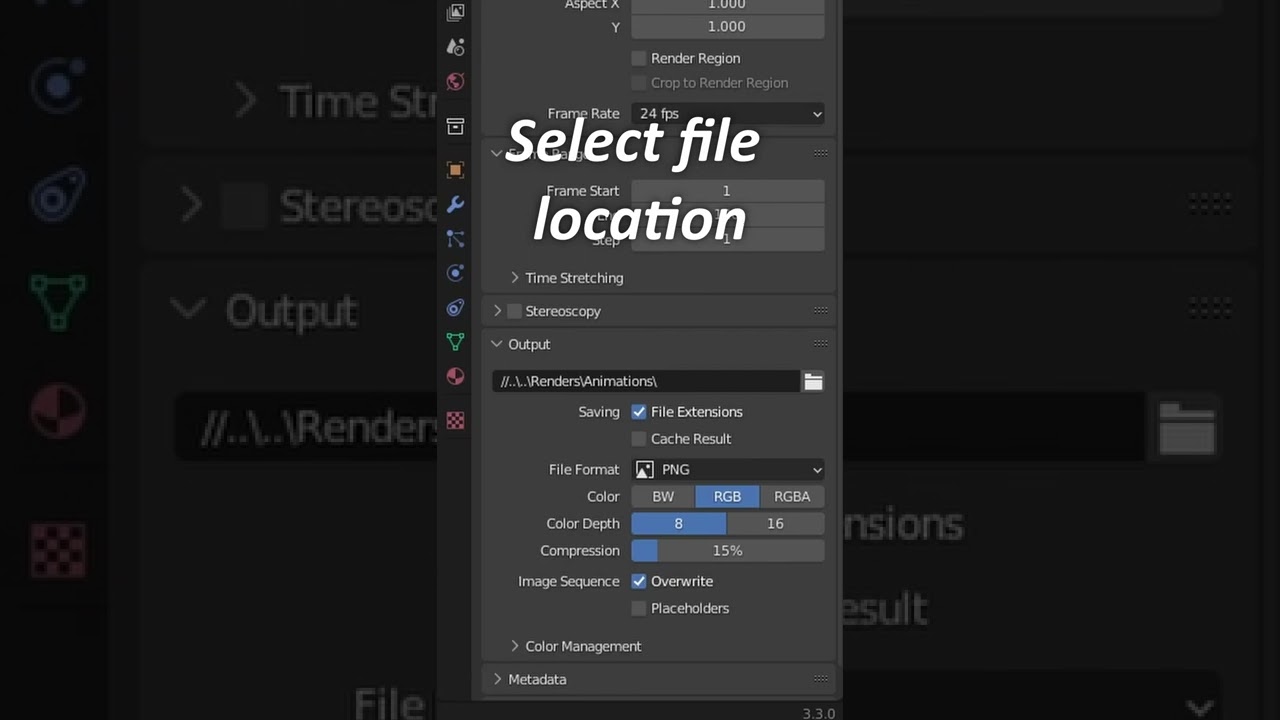Screen dimensions: 1280x720
Task: Open the Scene properties tab
Action: click(455, 47)
